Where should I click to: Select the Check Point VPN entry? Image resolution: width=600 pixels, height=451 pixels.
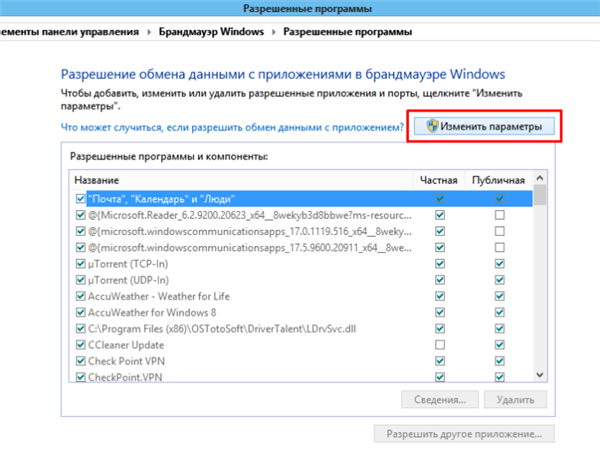(126, 361)
